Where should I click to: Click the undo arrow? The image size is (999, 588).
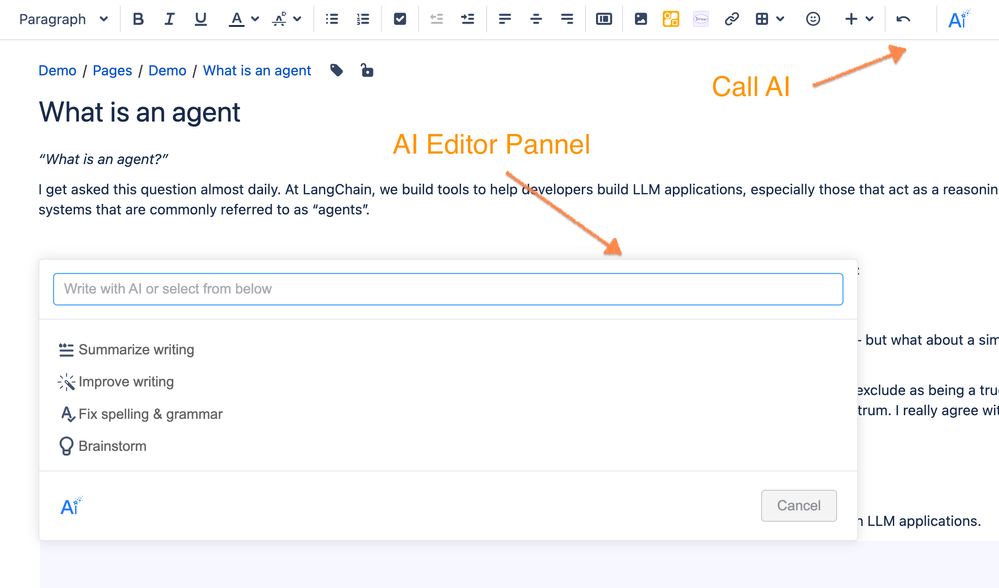pos(903,19)
